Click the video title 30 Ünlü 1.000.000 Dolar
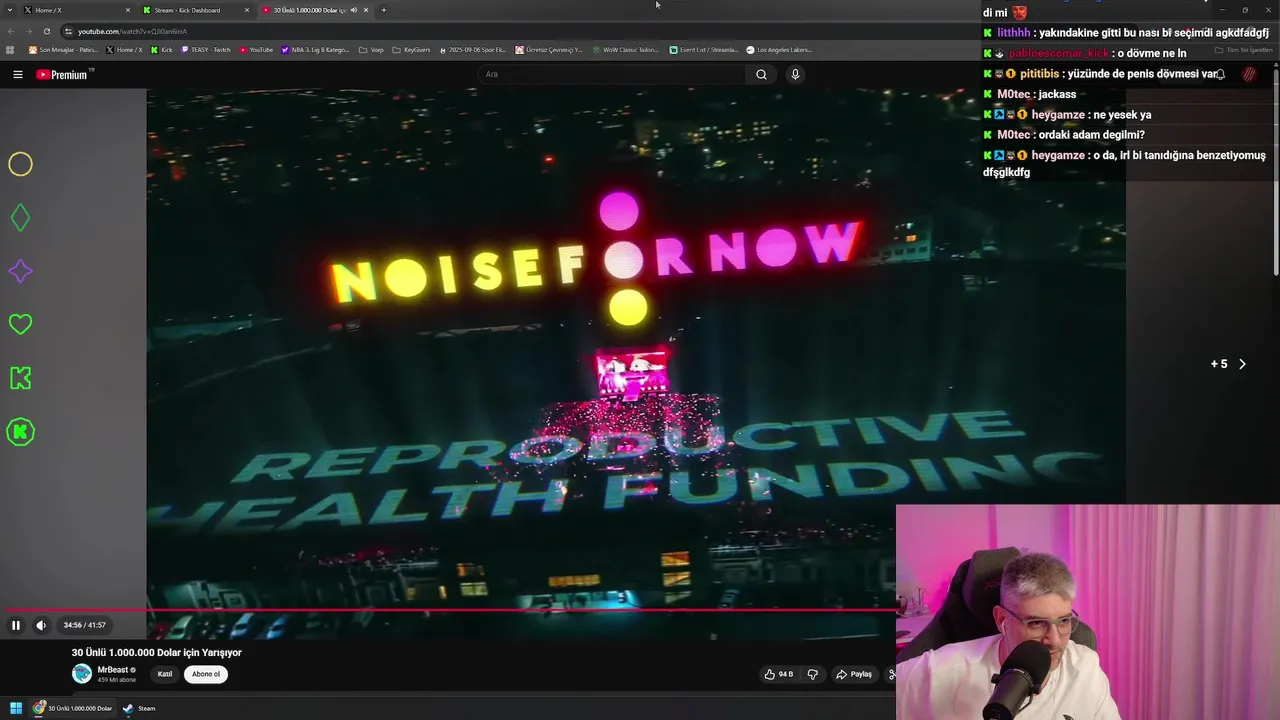Screen dimensions: 1280x720 (157, 652)
